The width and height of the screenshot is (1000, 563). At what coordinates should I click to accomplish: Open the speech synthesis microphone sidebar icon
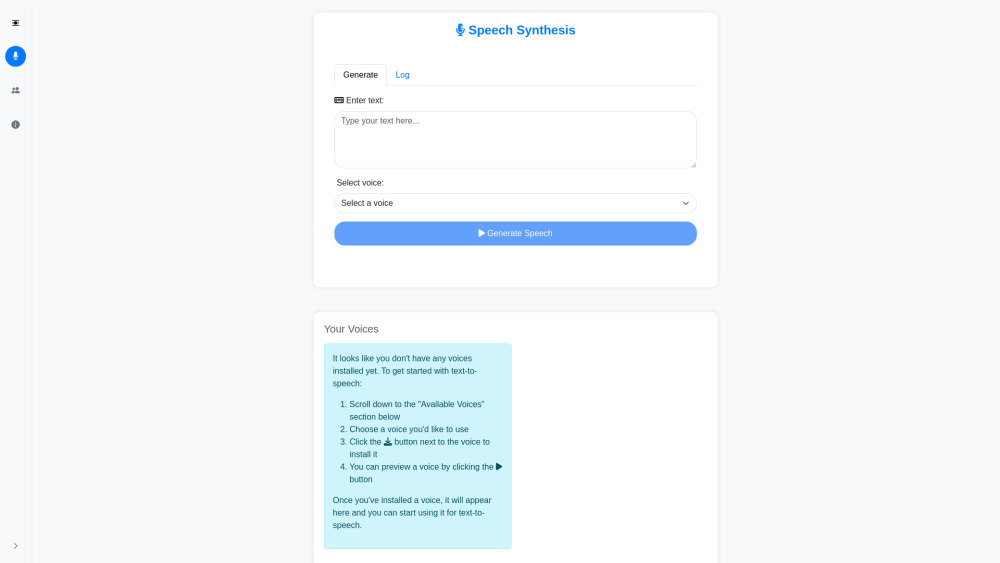(x=15, y=56)
